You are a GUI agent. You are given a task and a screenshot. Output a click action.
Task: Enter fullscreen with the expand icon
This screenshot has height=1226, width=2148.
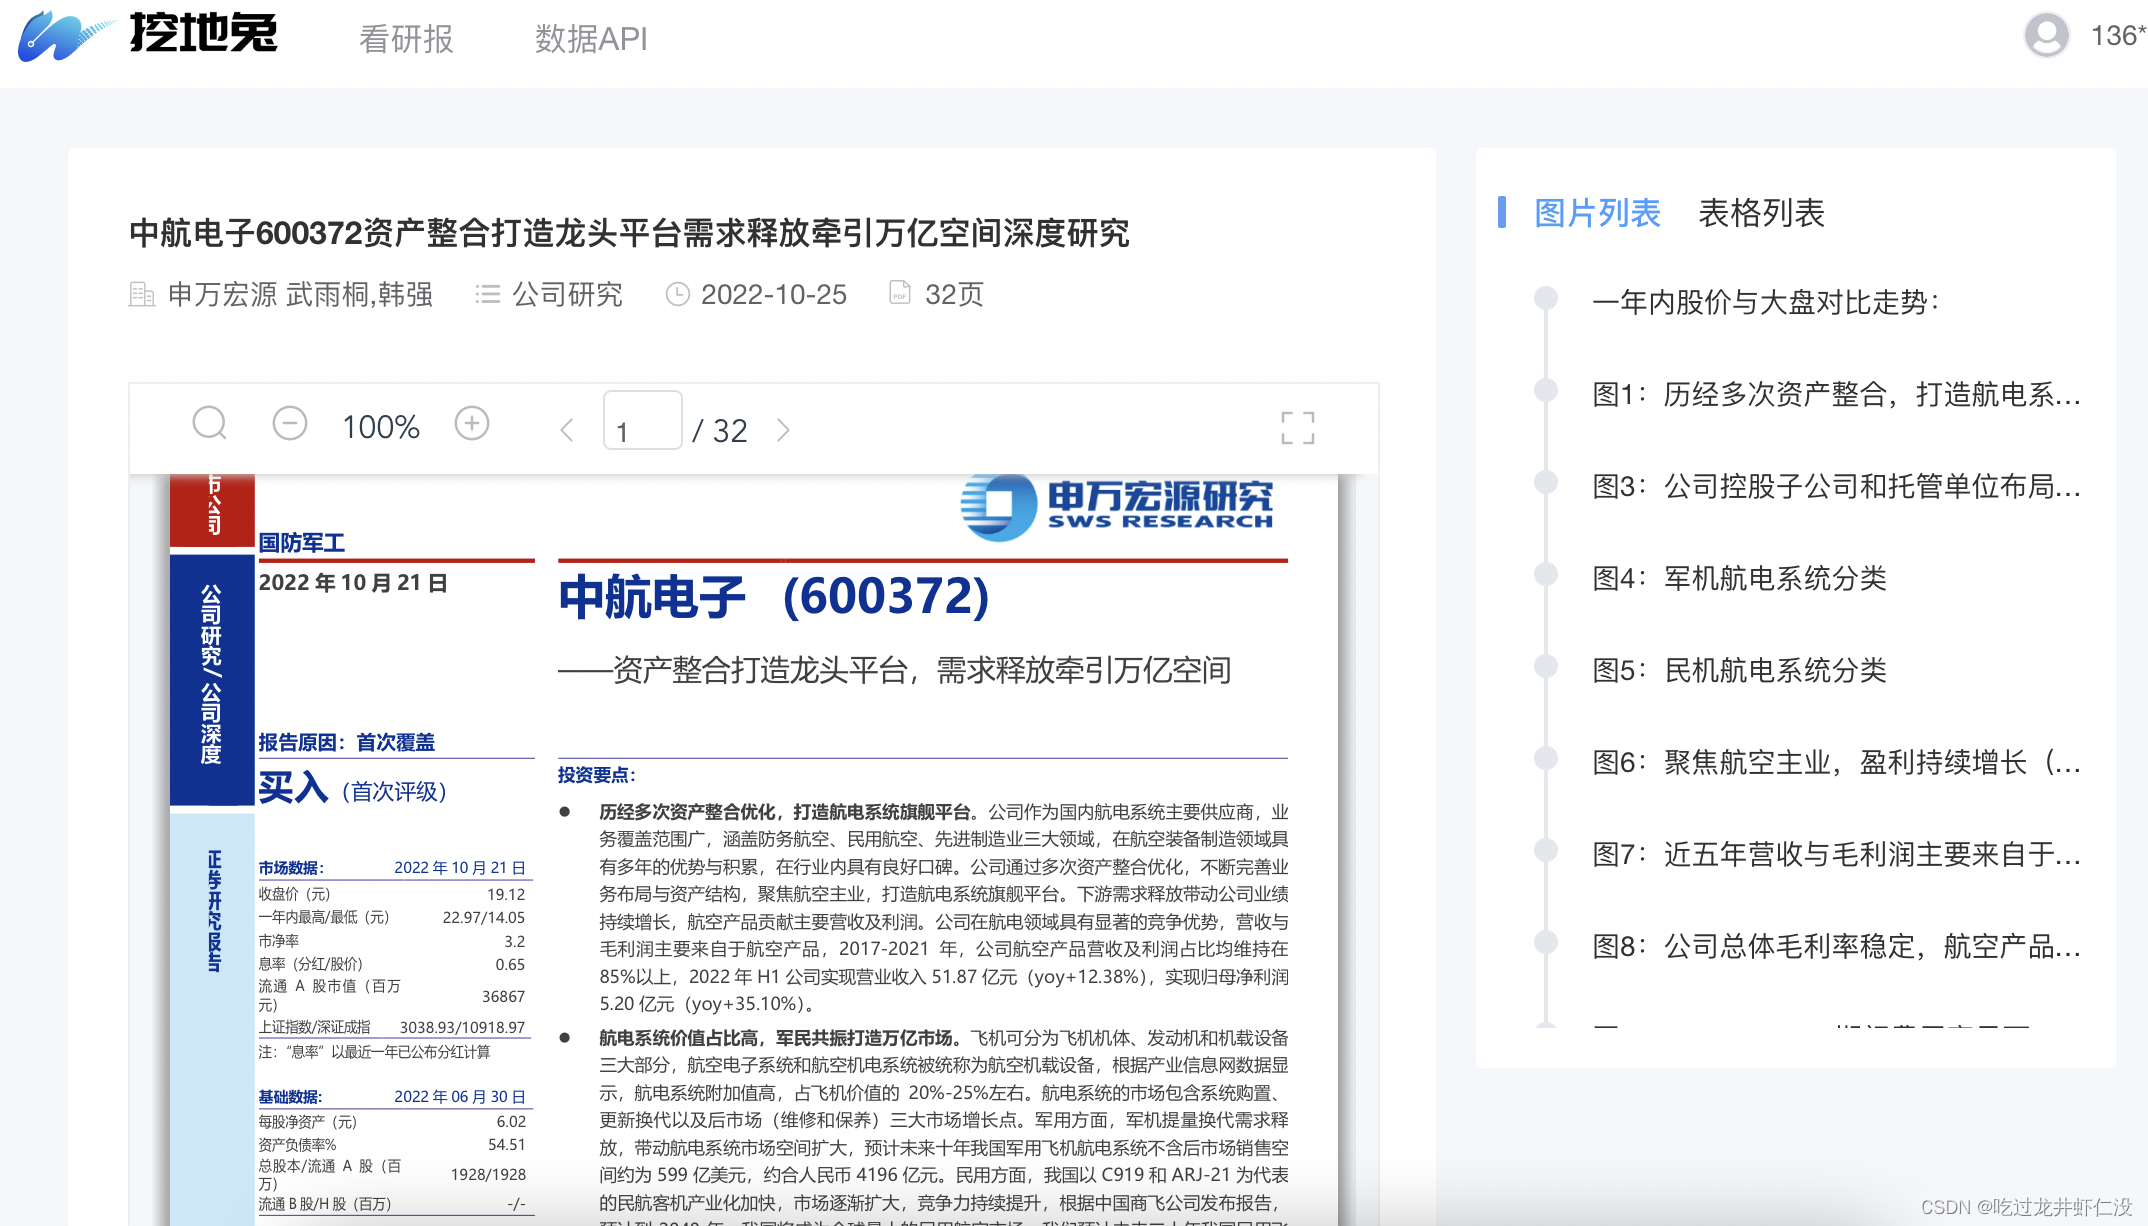tap(1297, 428)
